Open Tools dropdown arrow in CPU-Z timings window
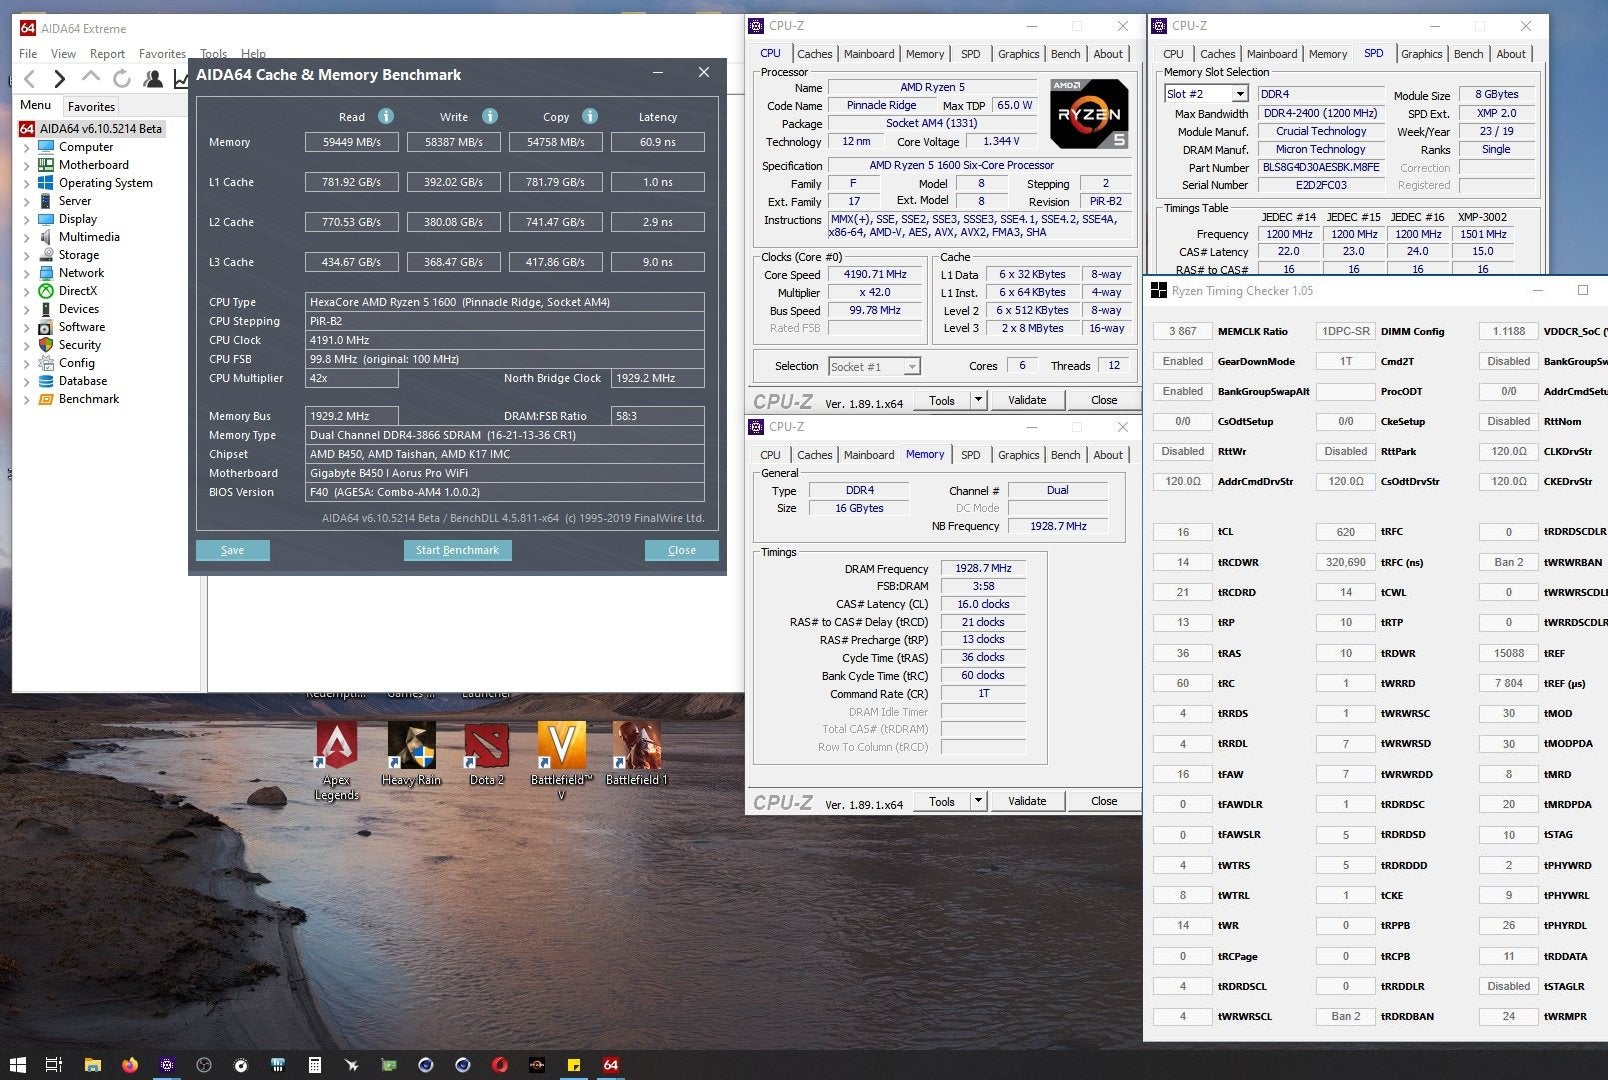The image size is (1608, 1080). [978, 801]
